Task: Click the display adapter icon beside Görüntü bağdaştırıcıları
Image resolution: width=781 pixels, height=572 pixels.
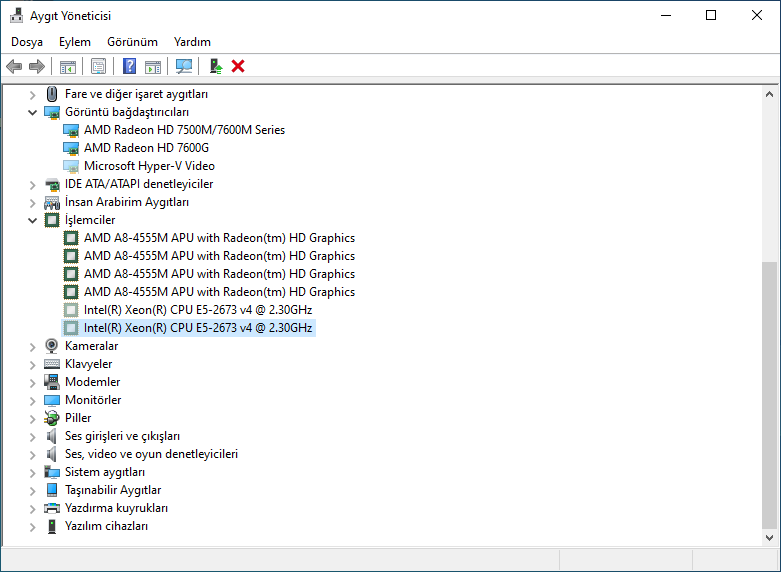Action: click(x=52, y=112)
